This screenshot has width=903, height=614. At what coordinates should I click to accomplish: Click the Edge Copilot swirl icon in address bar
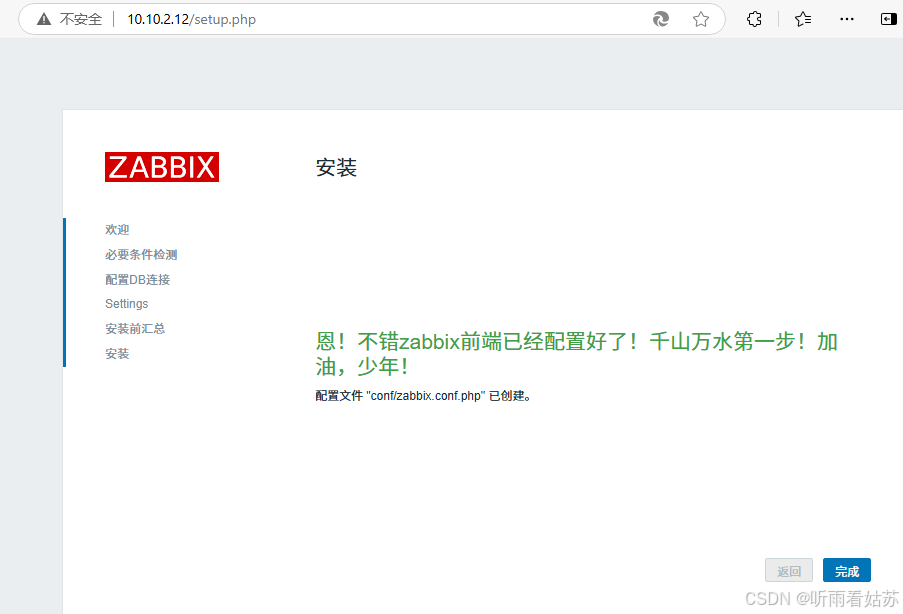pyautogui.click(x=661, y=19)
